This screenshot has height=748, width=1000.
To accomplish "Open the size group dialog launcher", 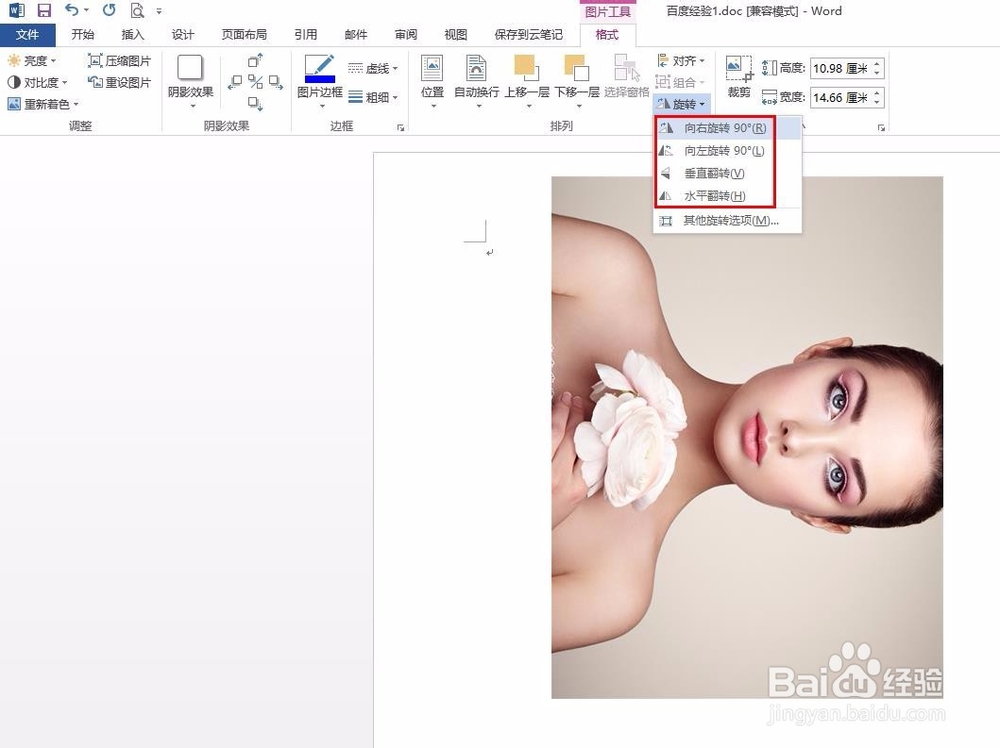I will point(881,128).
